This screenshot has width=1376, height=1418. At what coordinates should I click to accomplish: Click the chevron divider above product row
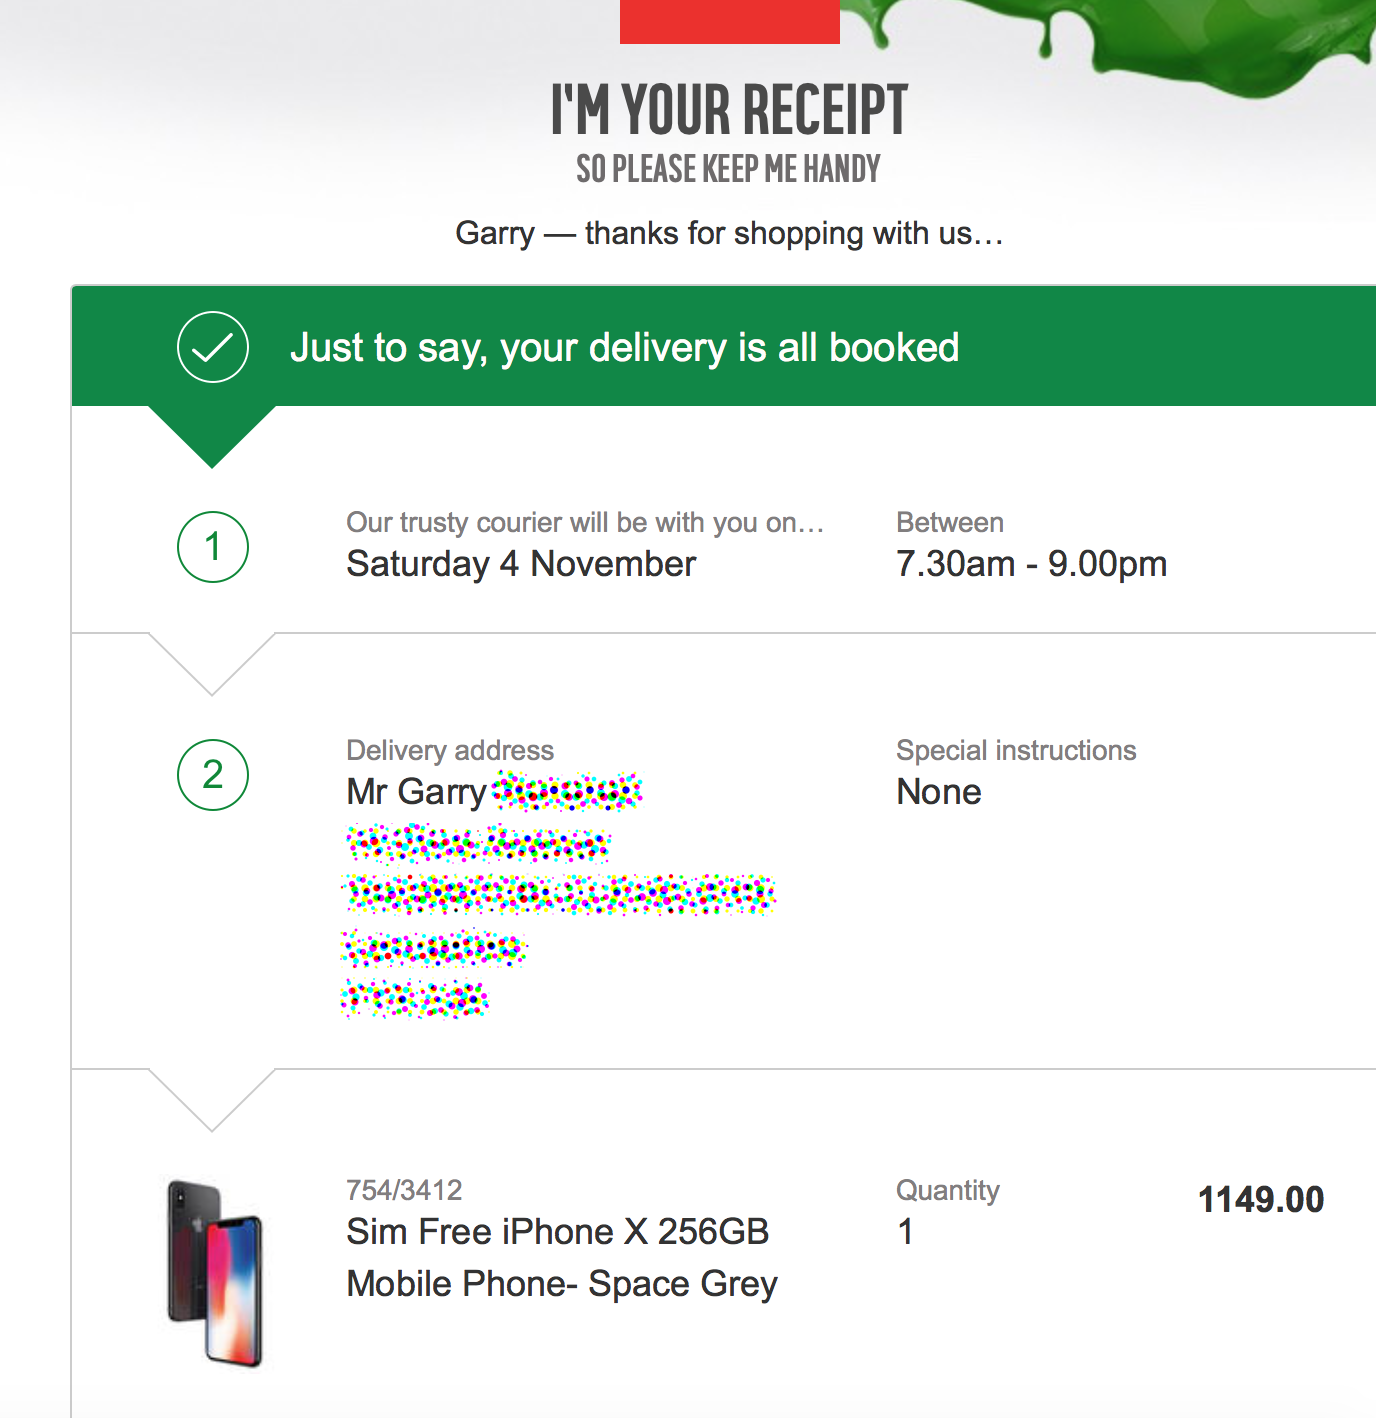(x=212, y=1100)
